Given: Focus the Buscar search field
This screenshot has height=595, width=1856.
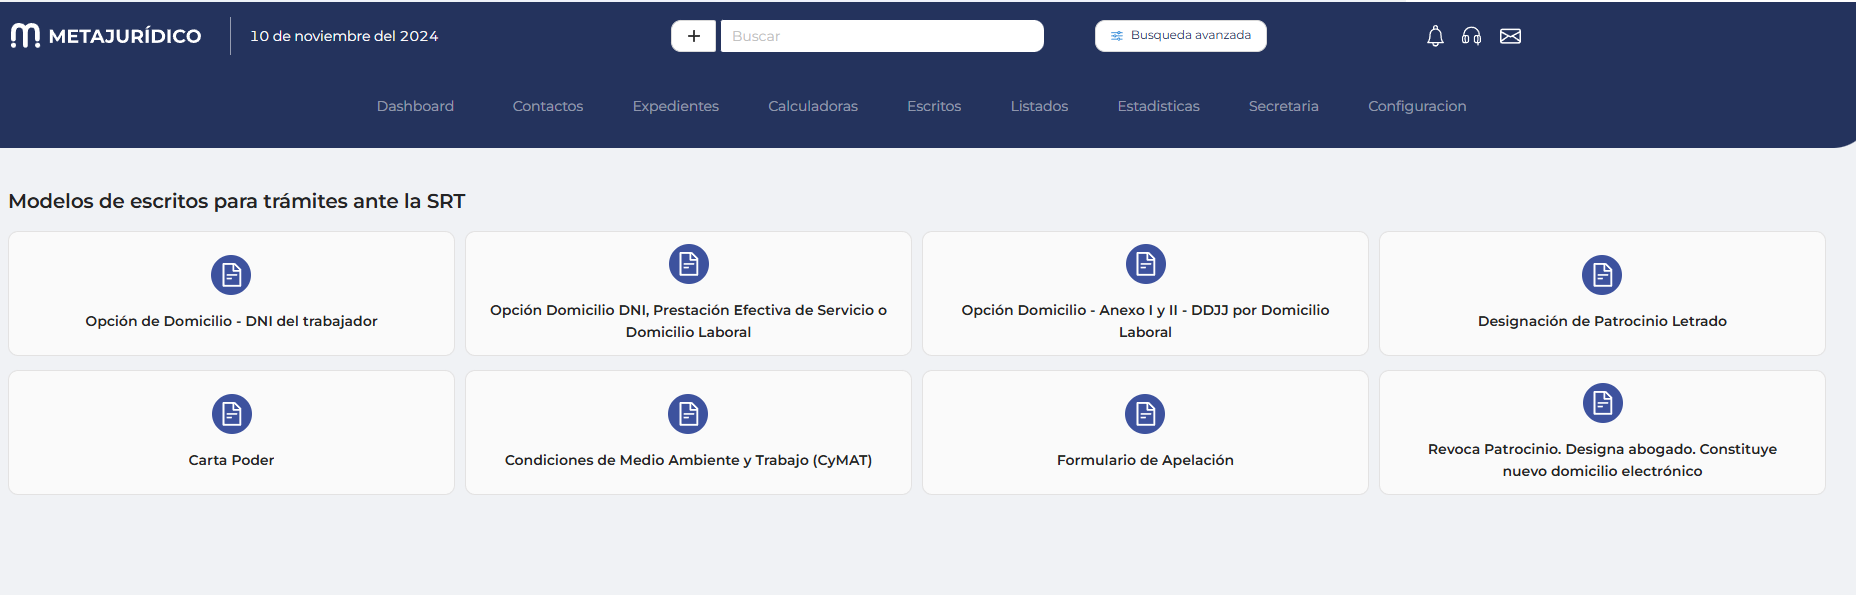Looking at the screenshot, I should pyautogui.click(x=881, y=36).
